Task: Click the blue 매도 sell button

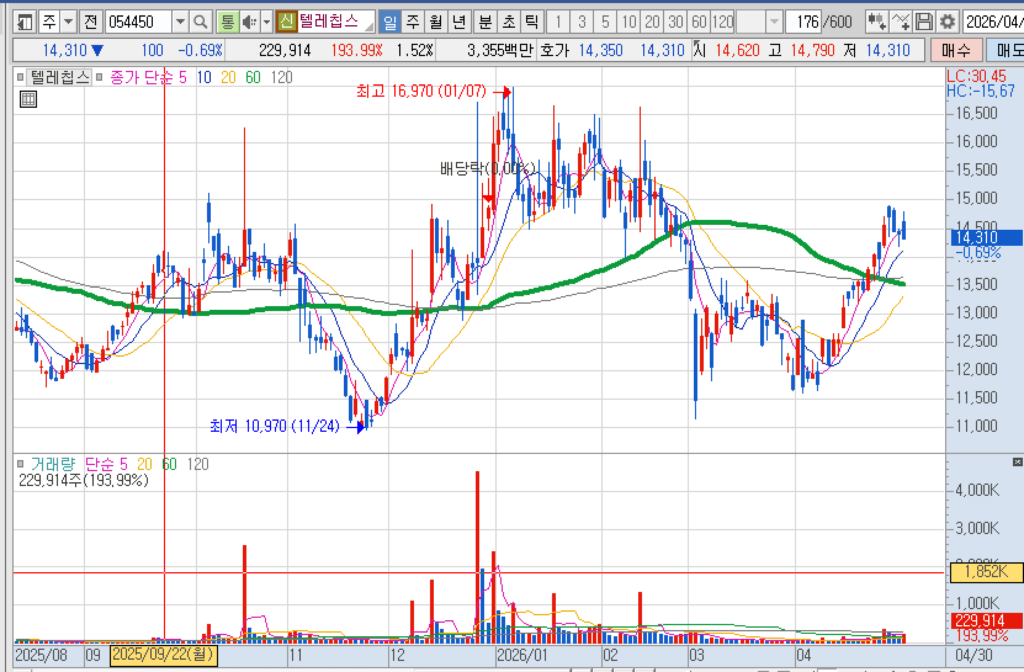Action: point(1005,50)
